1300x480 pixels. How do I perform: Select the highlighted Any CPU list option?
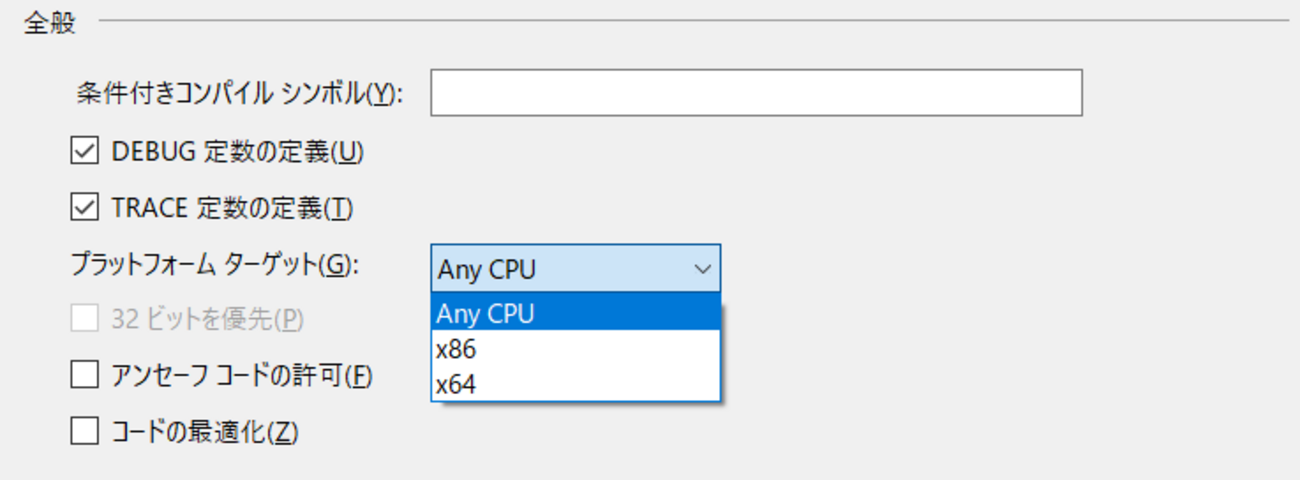[x=575, y=314]
